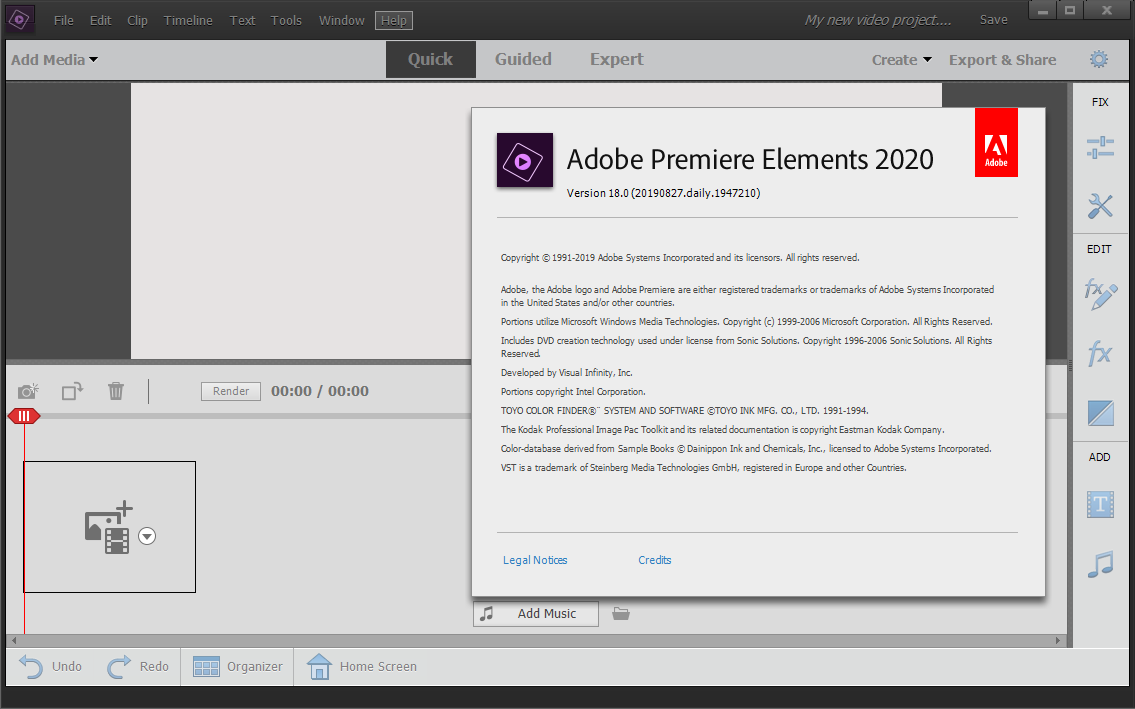Click the trash delete icon

116,391
